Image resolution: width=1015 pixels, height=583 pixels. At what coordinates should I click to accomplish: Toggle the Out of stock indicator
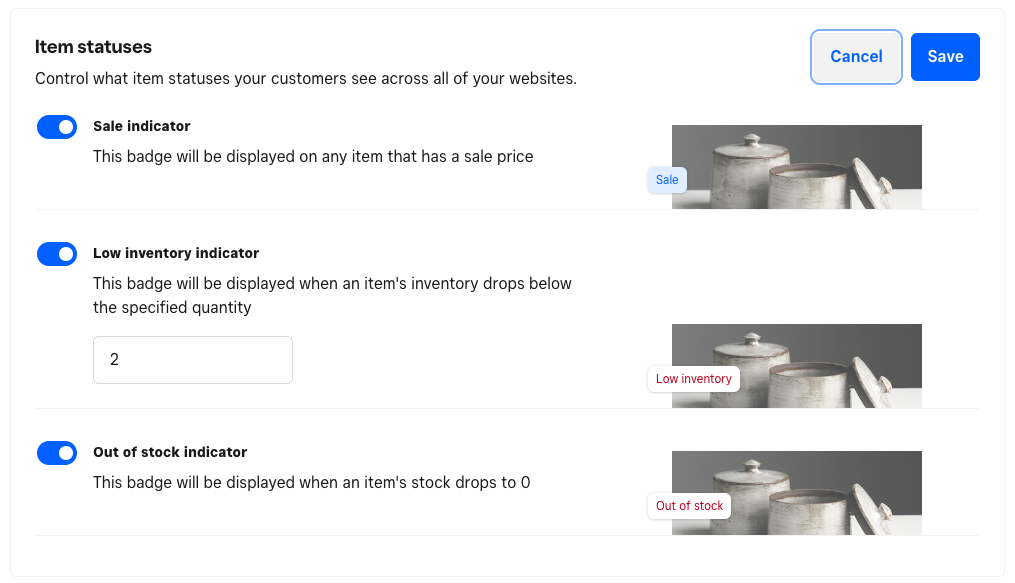click(57, 453)
